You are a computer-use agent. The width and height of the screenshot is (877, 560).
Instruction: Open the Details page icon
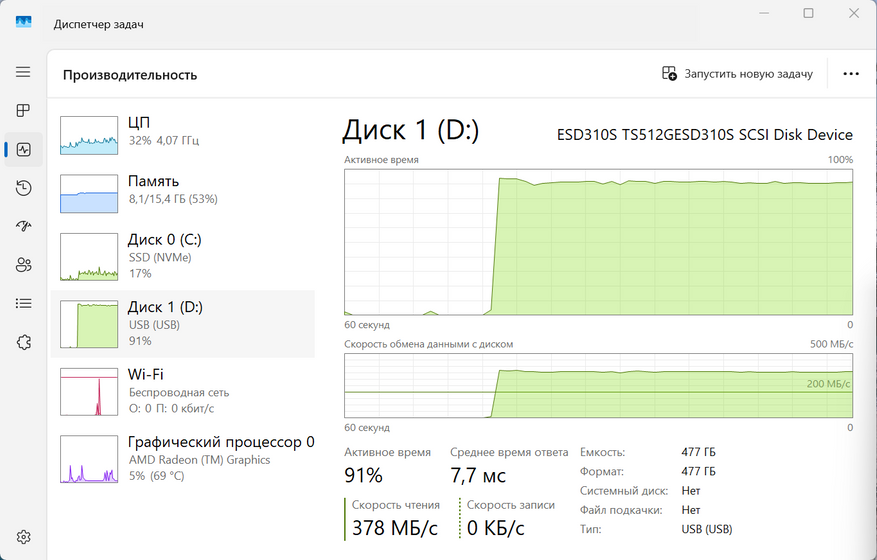(x=23, y=303)
